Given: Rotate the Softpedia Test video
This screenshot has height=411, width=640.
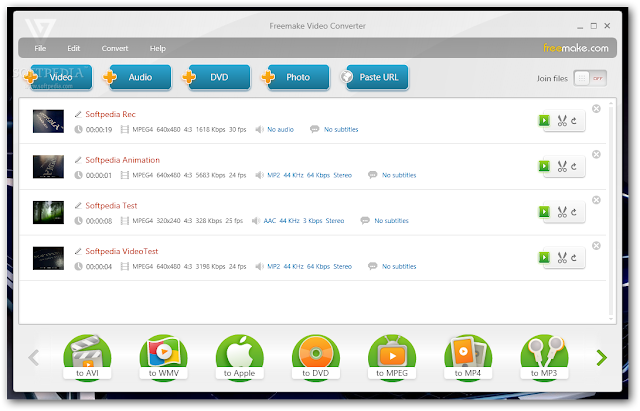Looking at the screenshot, I should click(x=573, y=212).
